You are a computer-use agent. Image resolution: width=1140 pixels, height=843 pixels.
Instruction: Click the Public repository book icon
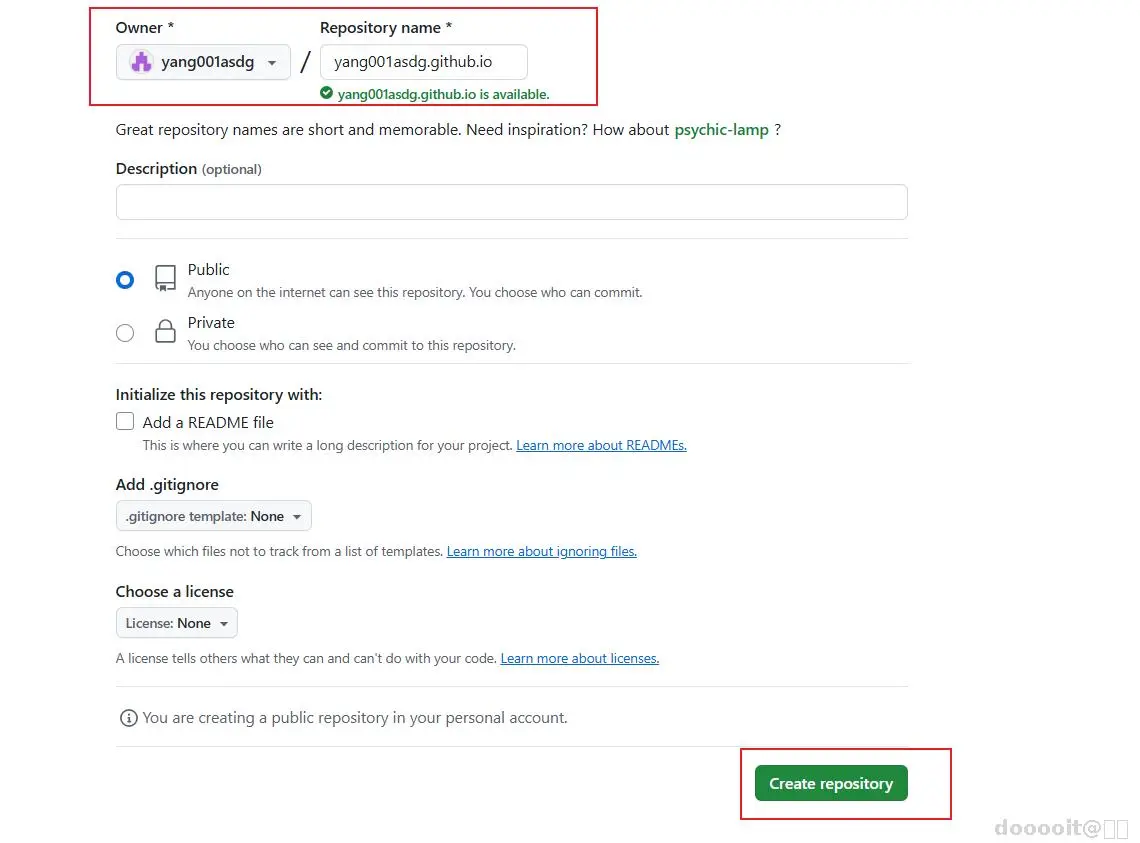click(x=165, y=279)
